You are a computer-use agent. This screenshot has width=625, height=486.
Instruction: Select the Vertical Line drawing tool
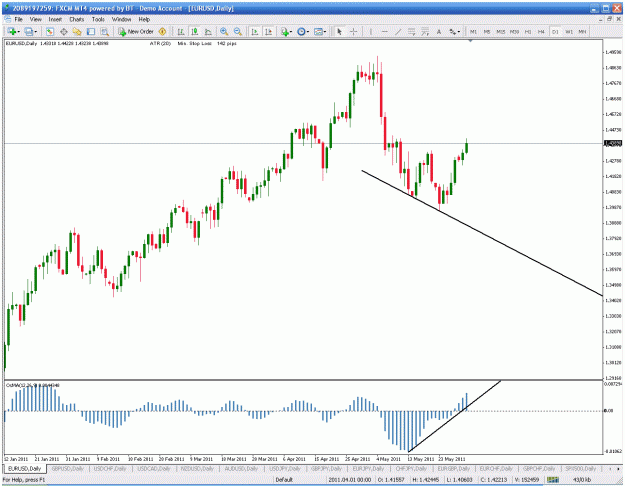tap(371, 31)
